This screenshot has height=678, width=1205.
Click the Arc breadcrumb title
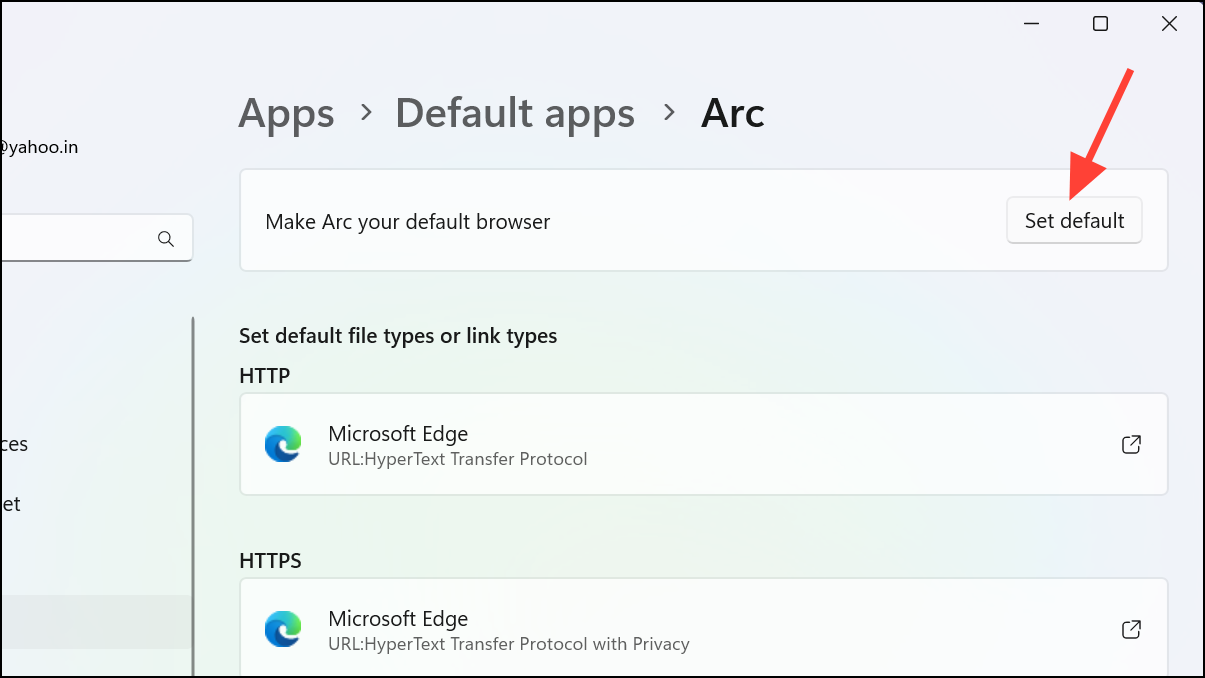(733, 113)
